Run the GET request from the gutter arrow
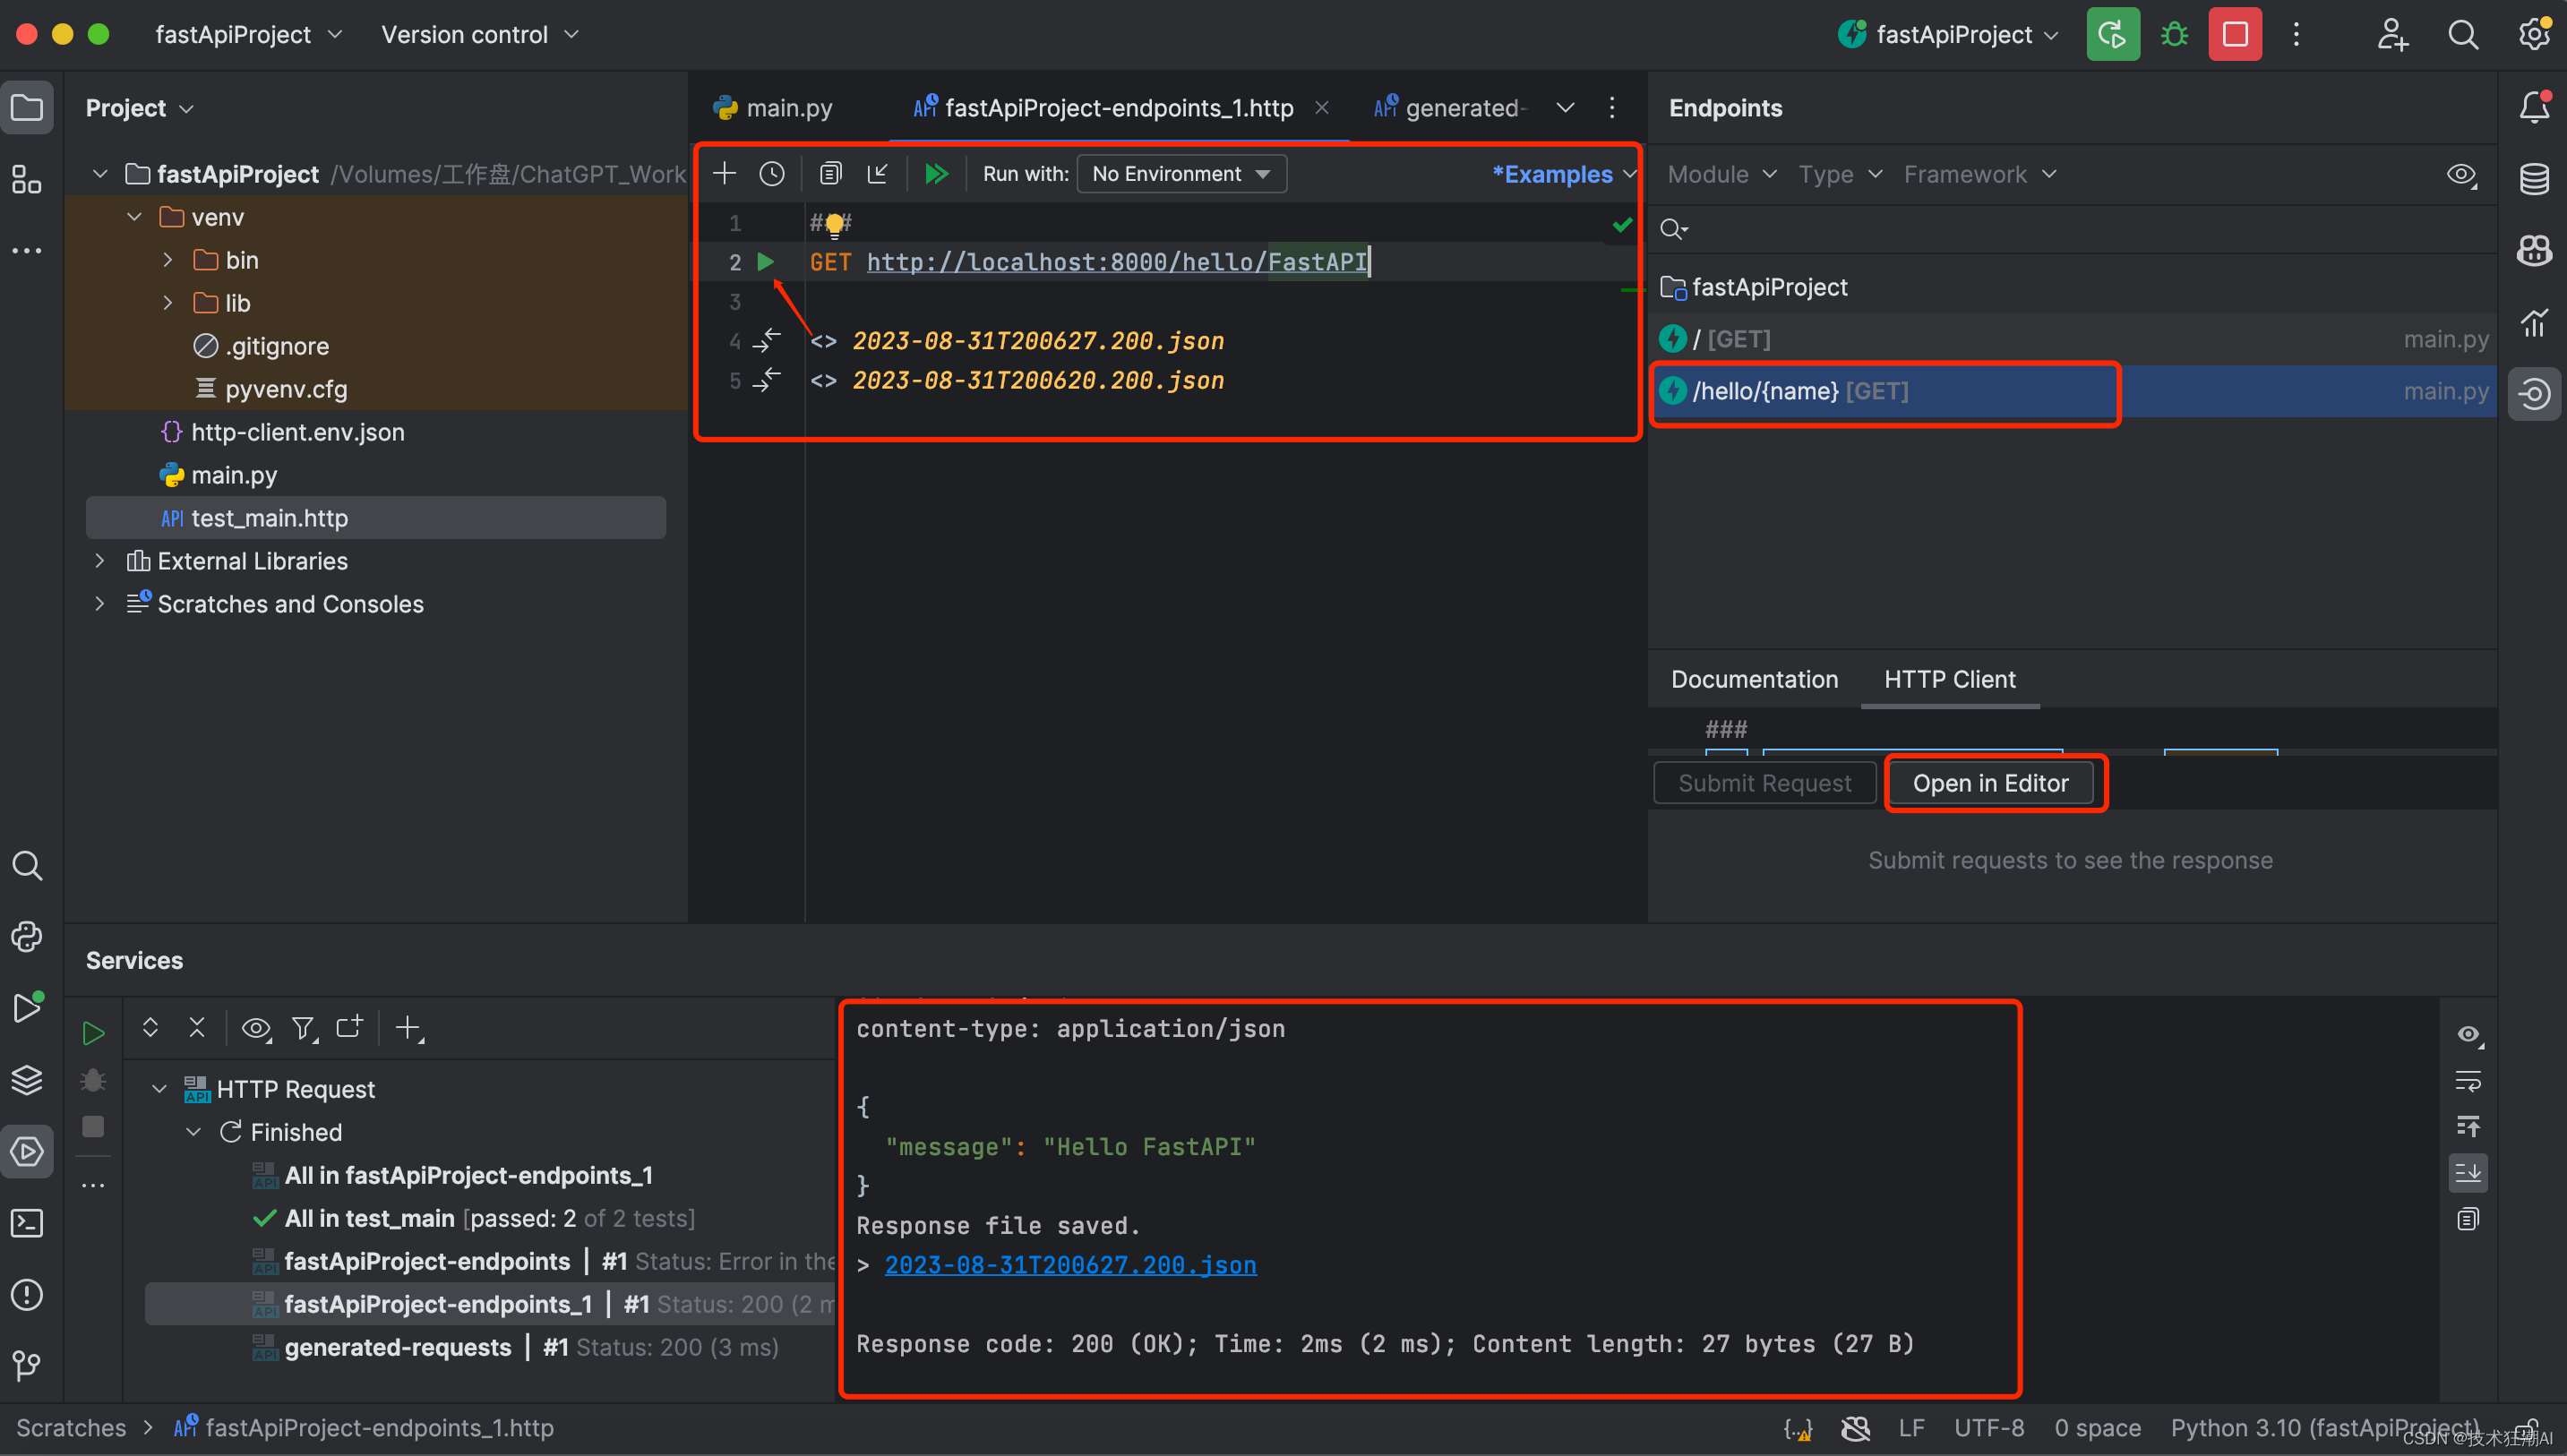 pos(766,262)
